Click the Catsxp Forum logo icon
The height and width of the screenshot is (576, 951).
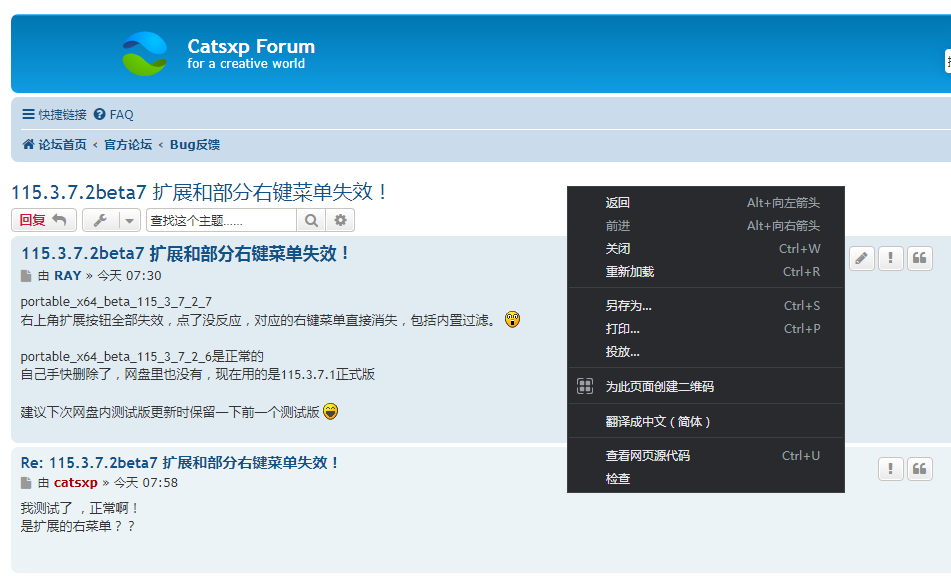tap(145, 54)
